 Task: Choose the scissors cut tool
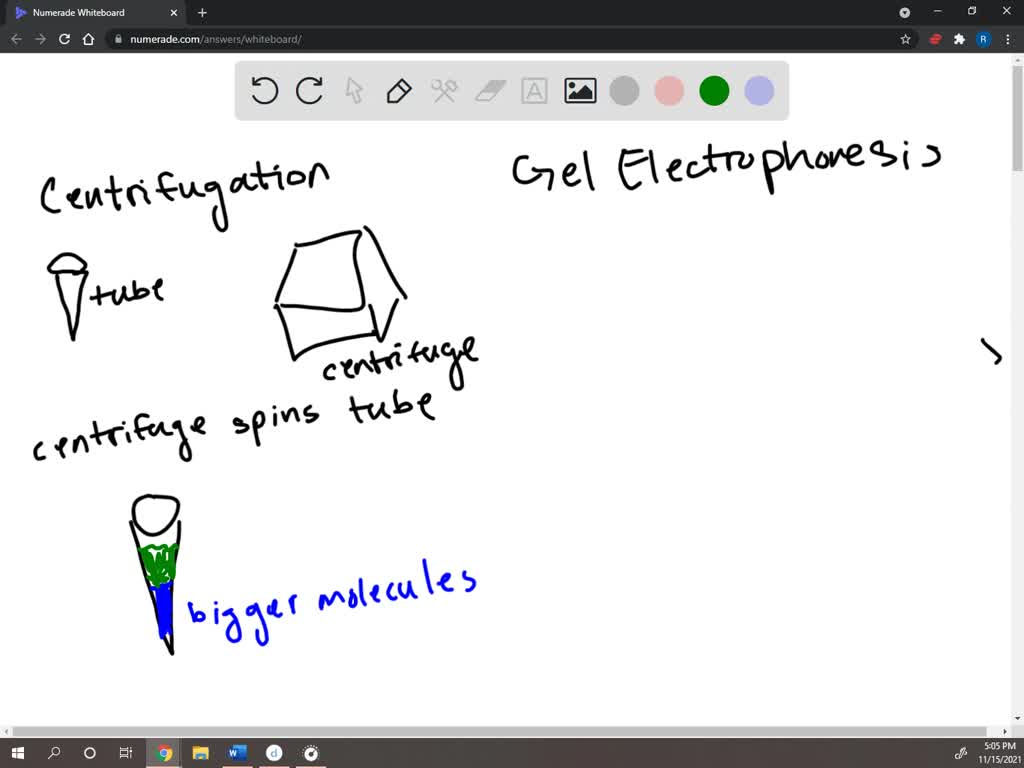click(443, 90)
